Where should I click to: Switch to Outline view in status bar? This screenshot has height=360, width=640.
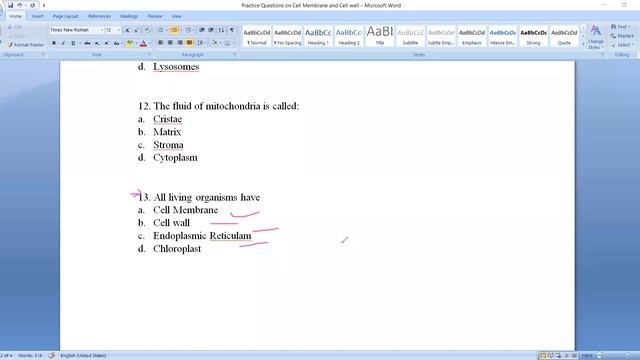[566, 356]
